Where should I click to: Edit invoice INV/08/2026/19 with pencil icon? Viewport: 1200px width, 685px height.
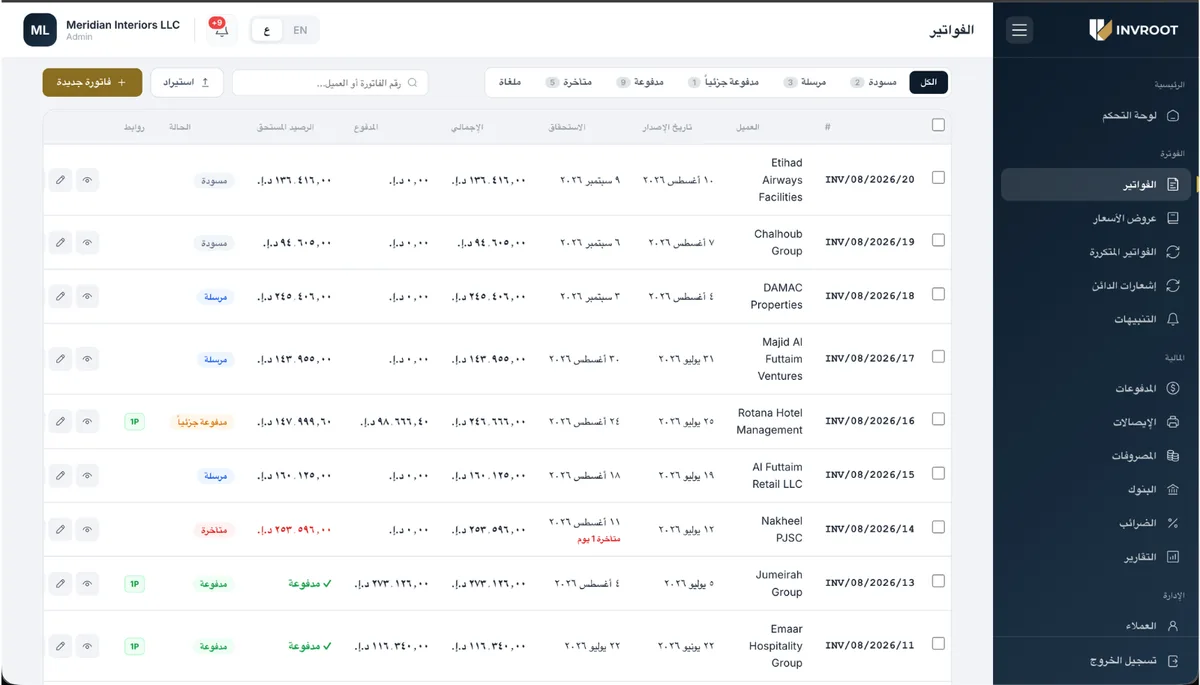(x=60, y=242)
